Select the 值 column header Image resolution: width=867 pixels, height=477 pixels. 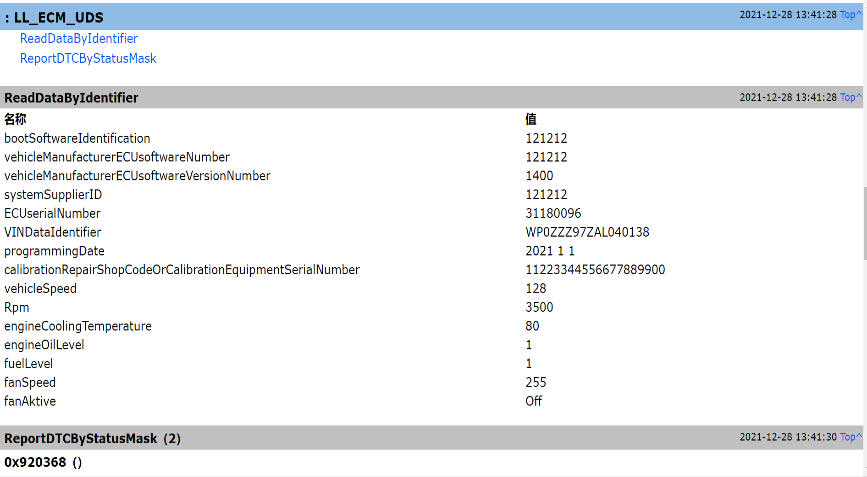tap(531, 119)
